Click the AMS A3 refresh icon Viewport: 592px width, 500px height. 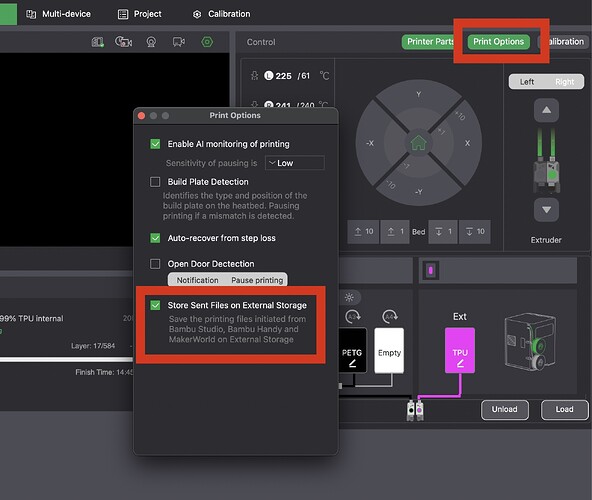coord(353,316)
